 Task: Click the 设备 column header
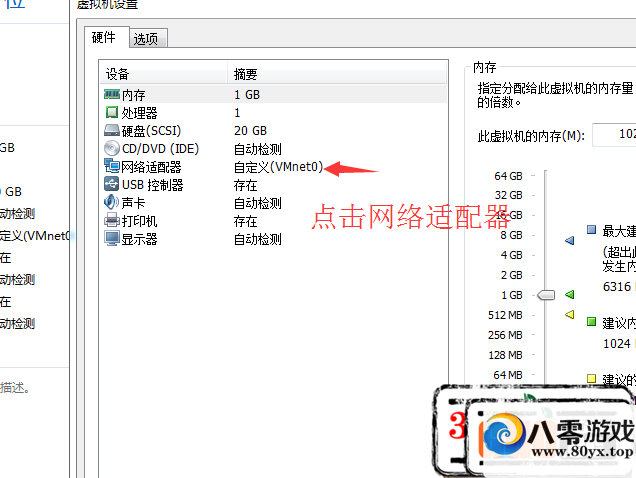(163, 74)
